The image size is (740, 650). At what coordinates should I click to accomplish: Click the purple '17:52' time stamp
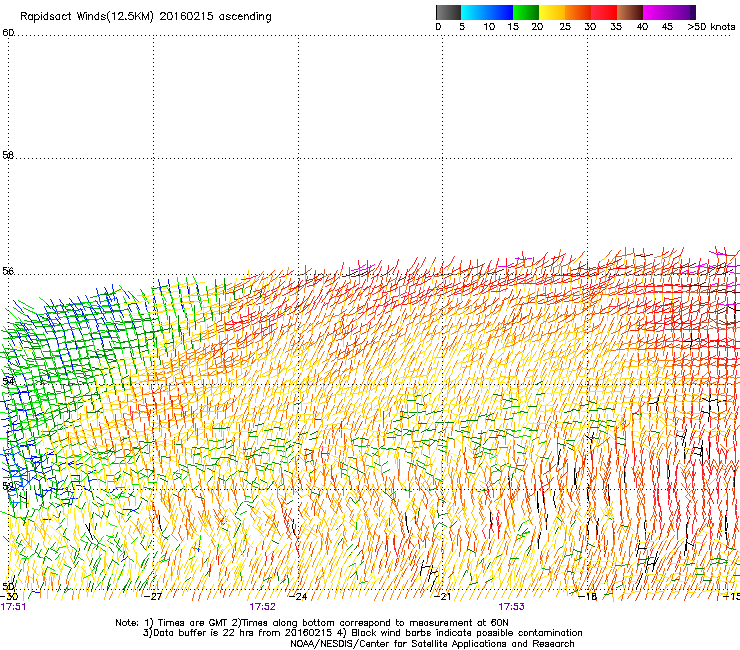[262, 607]
